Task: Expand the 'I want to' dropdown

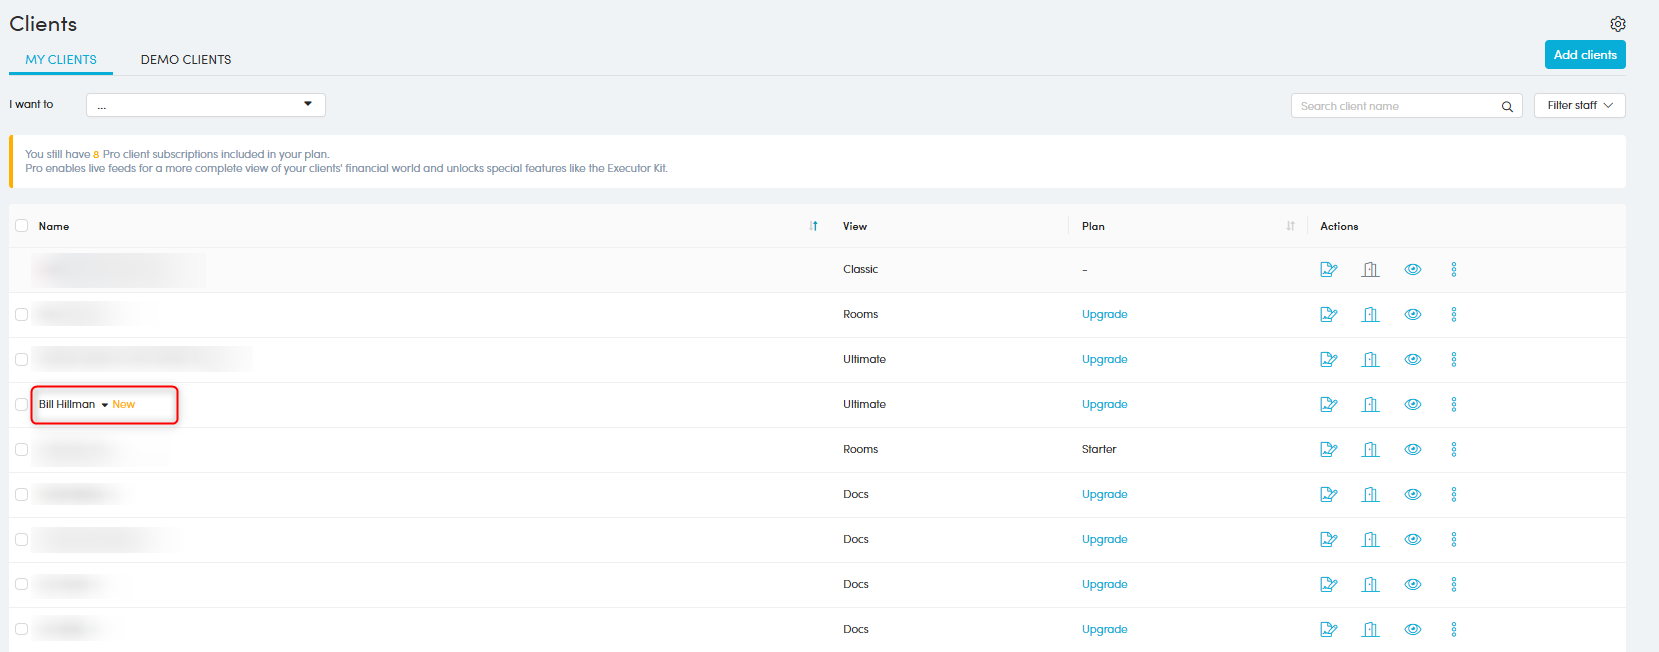Action: [206, 105]
